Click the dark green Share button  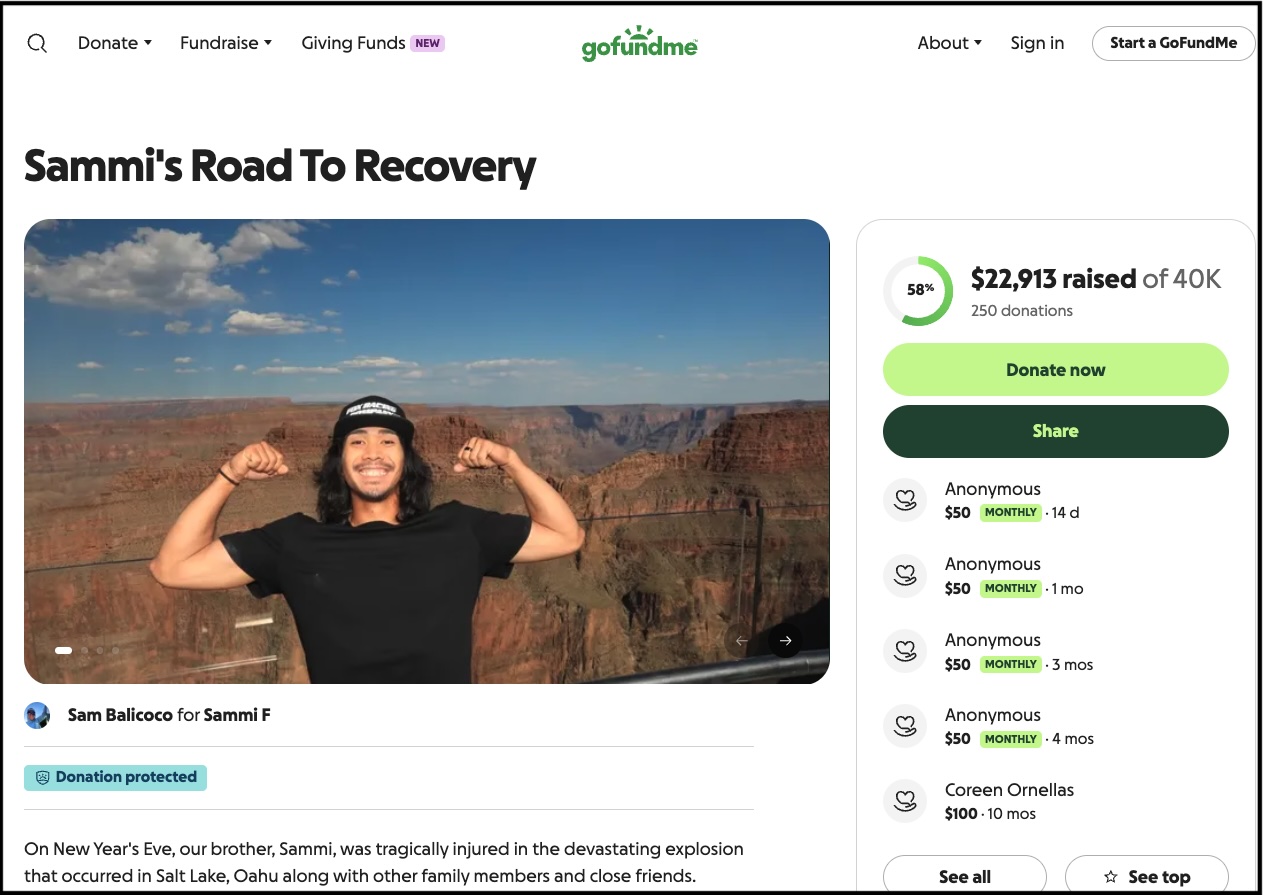click(x=1056, y=431)
